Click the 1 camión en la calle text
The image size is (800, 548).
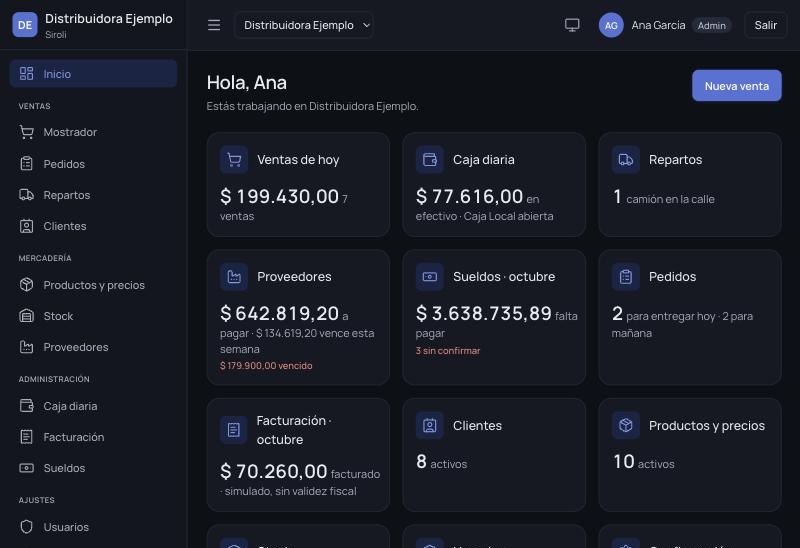(x=664, y=197)
